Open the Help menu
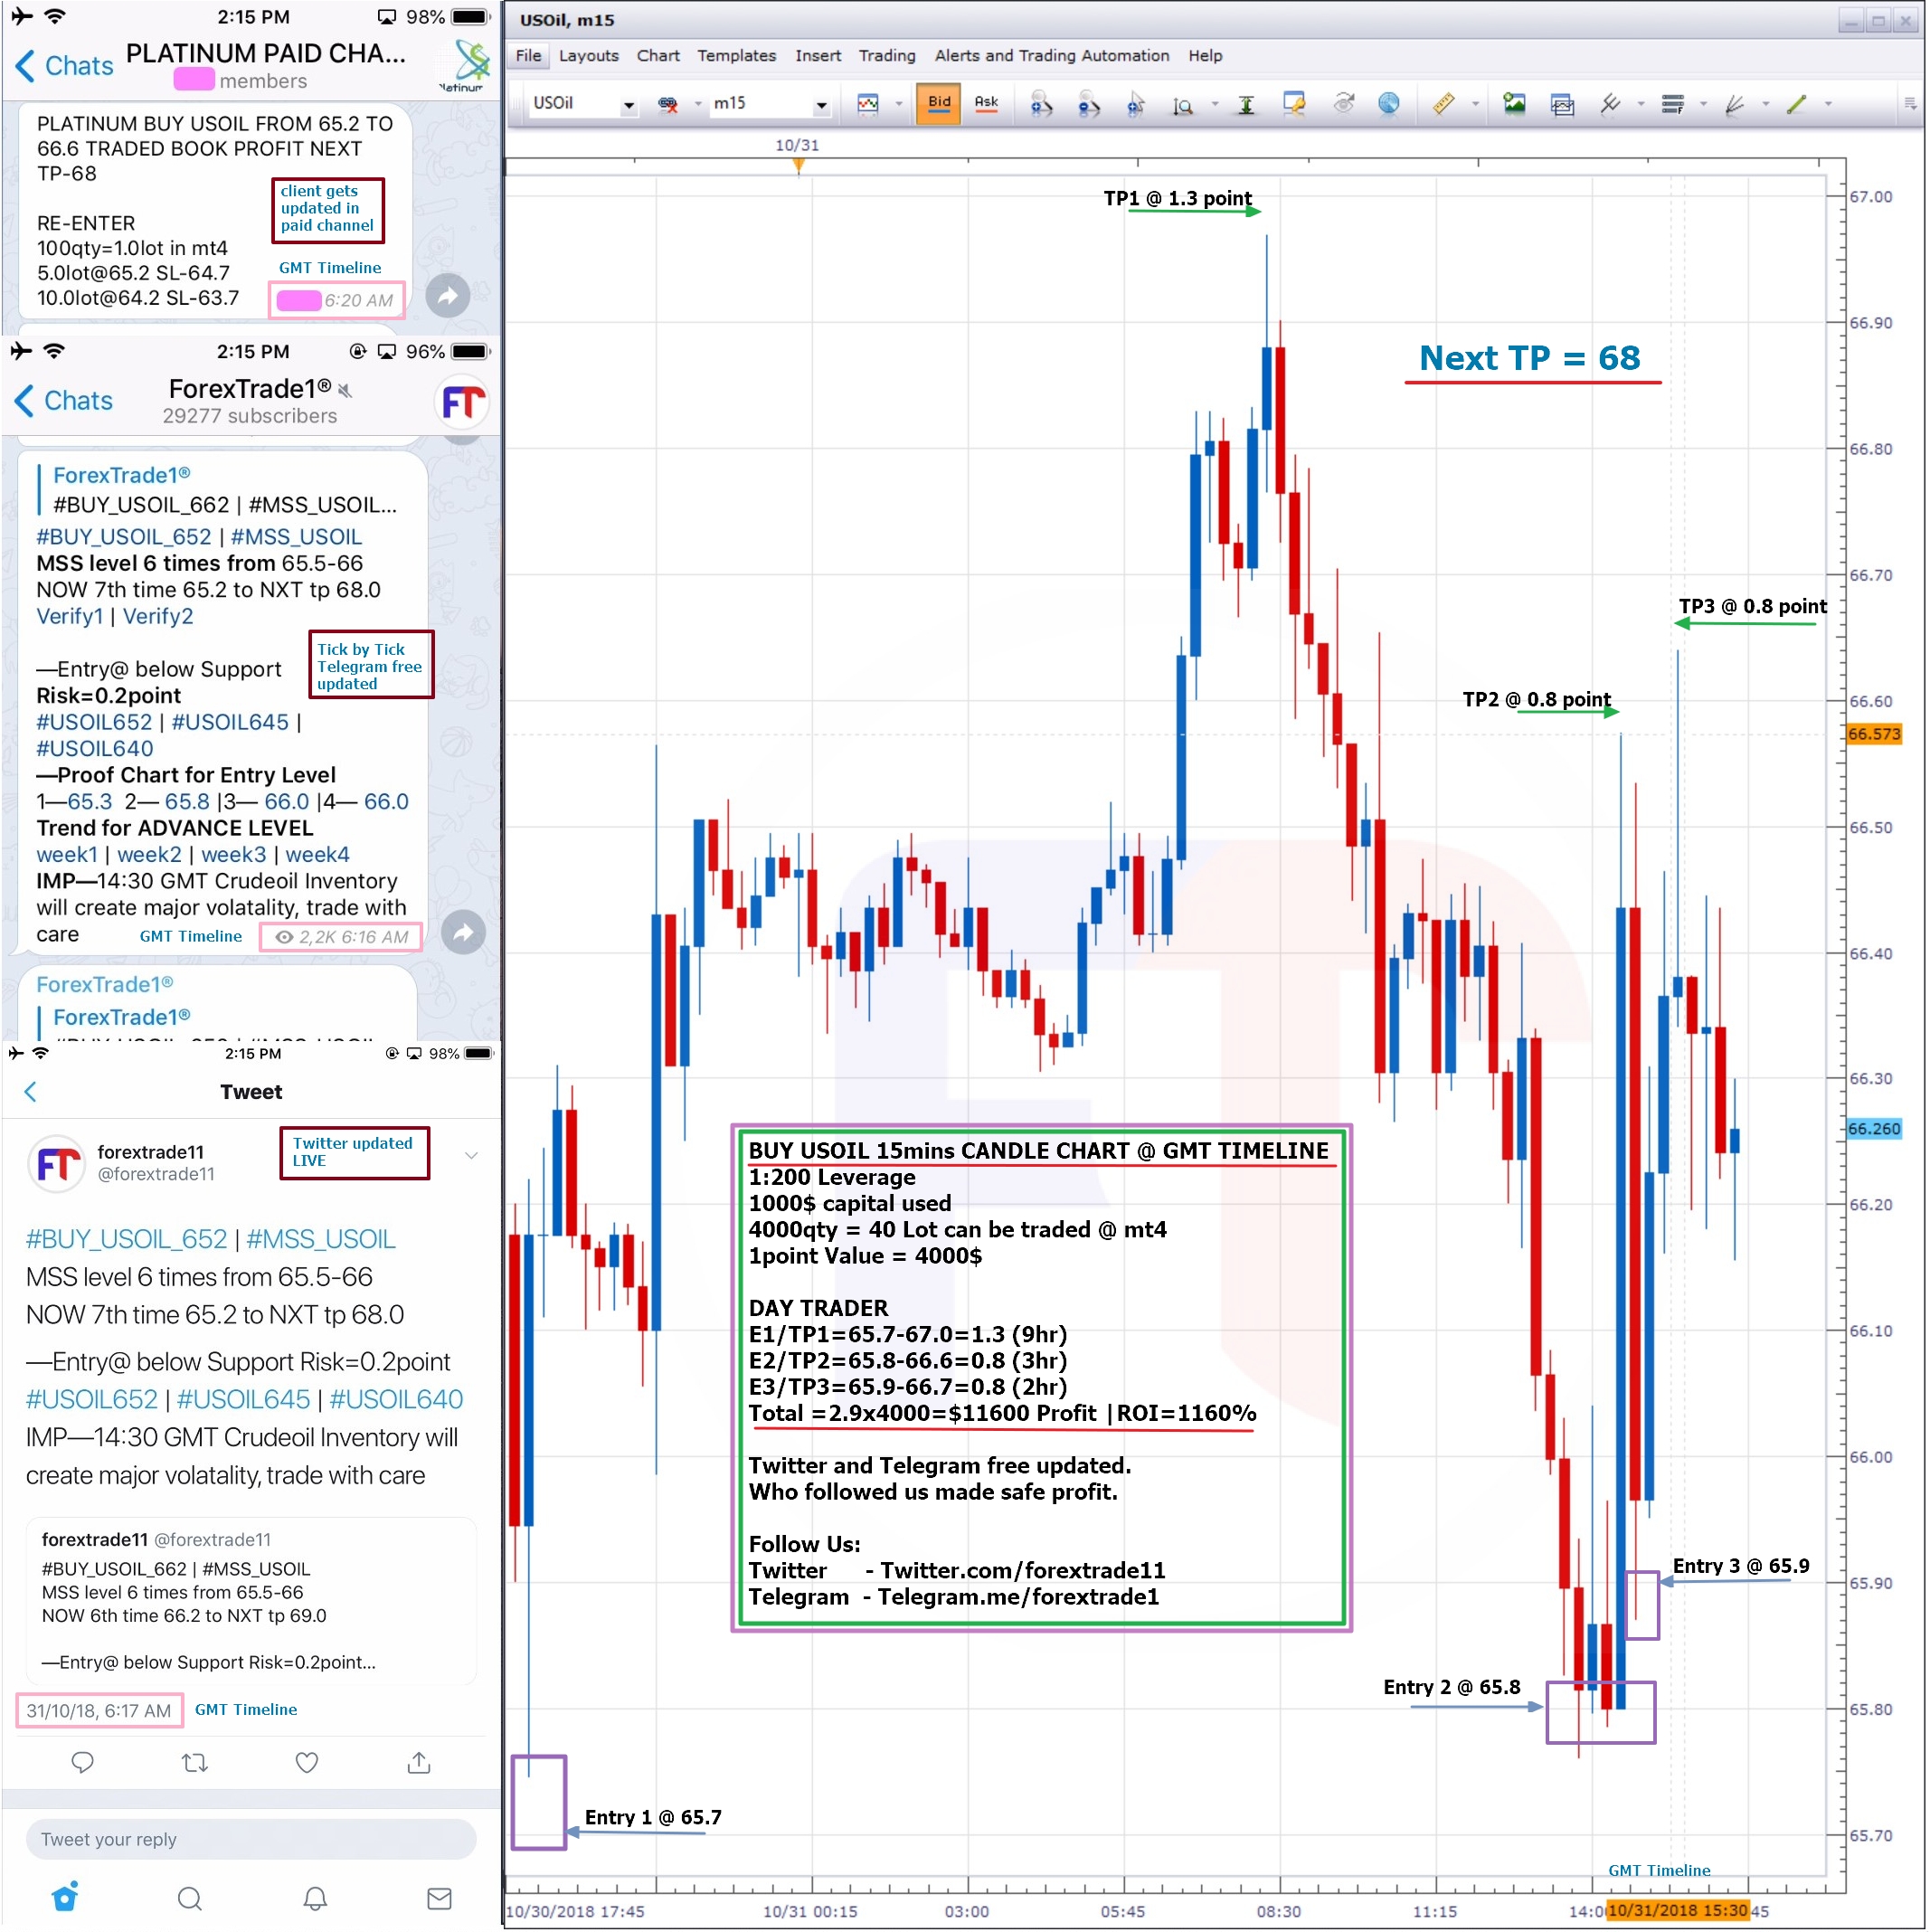The height and width of the screenshot is (1932, 1930). click(1204, 56)
